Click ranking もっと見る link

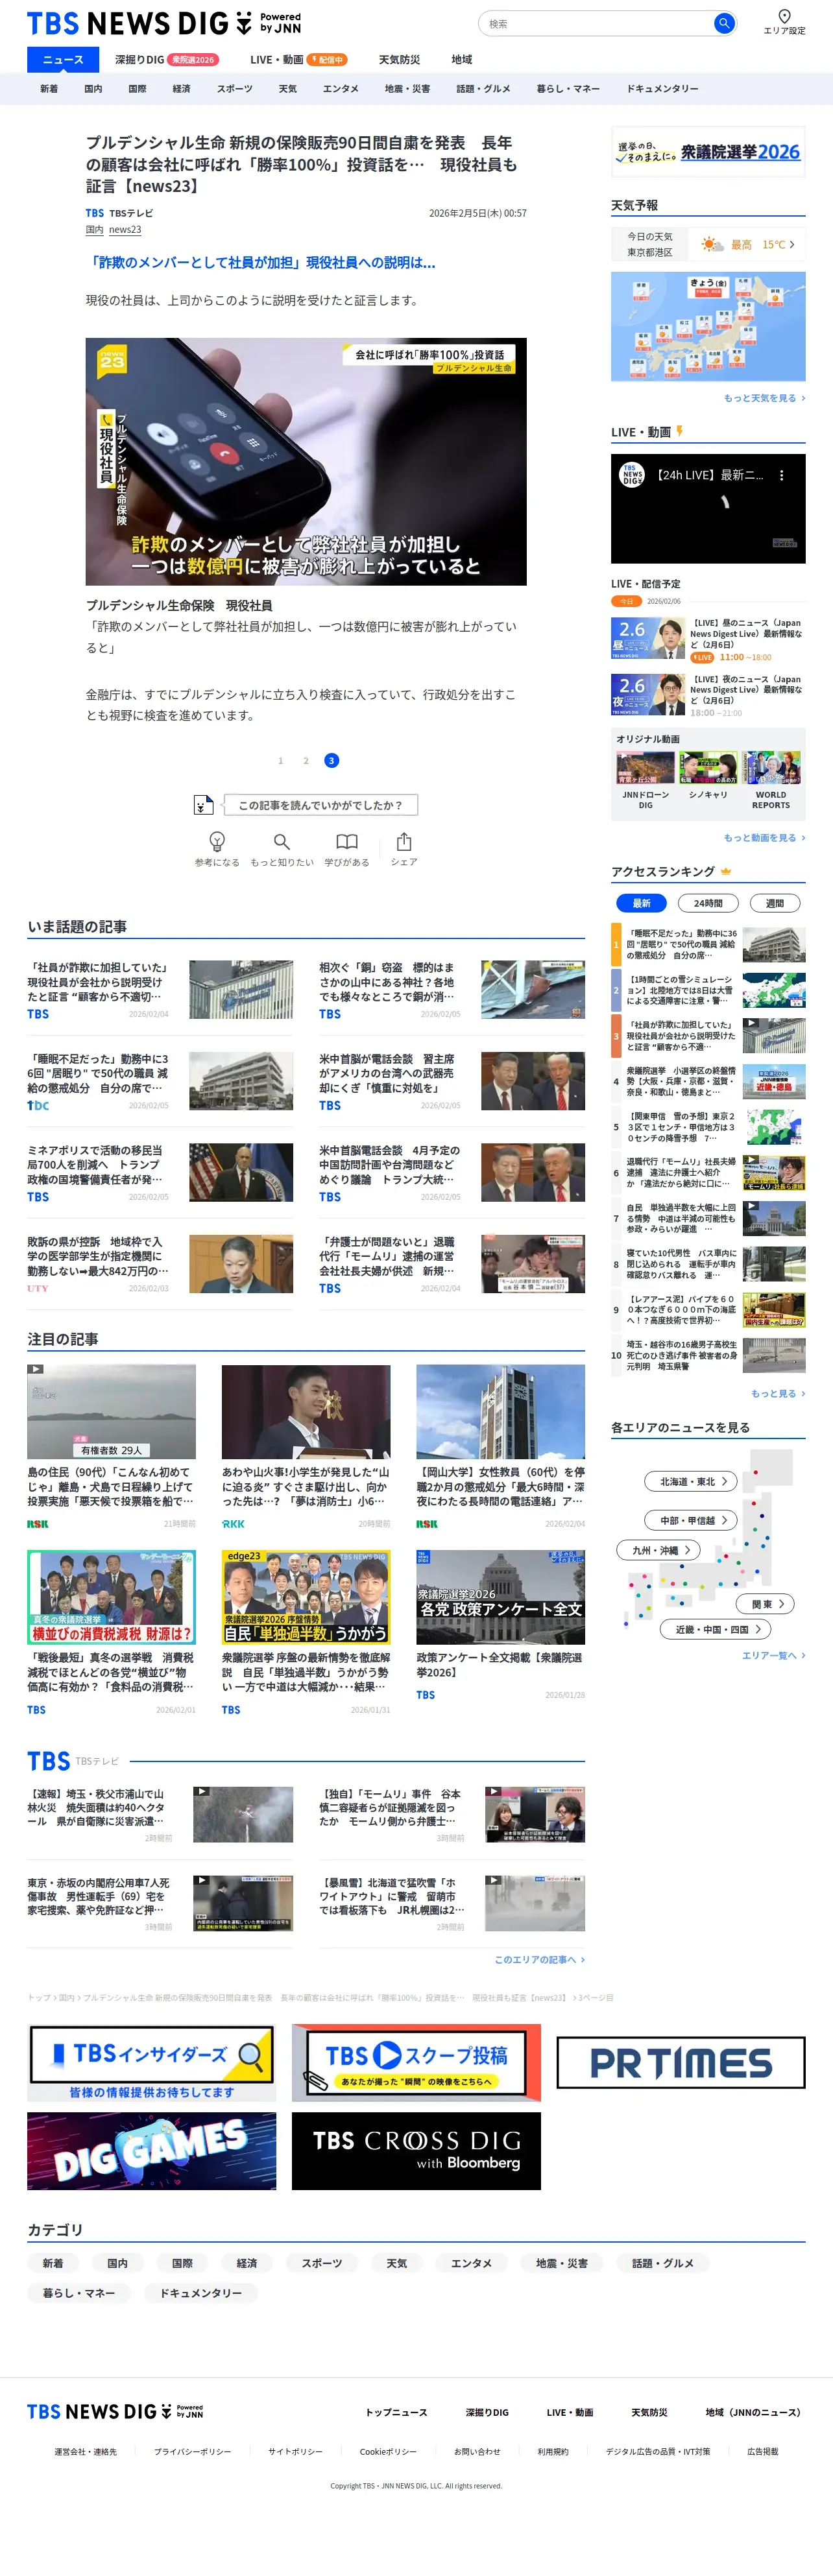click(778, 1393)
